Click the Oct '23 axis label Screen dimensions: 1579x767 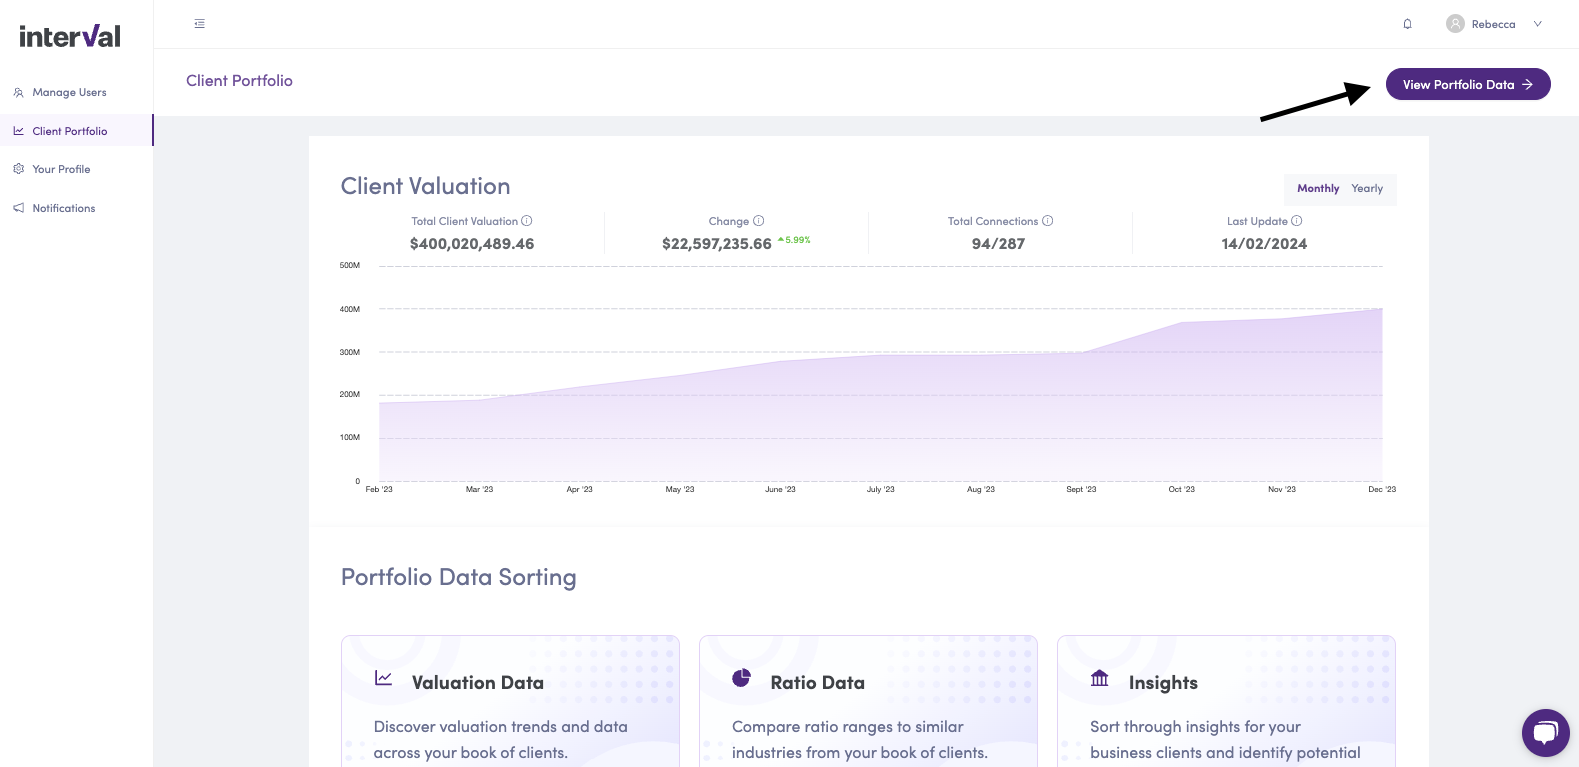coord(1182,490)
